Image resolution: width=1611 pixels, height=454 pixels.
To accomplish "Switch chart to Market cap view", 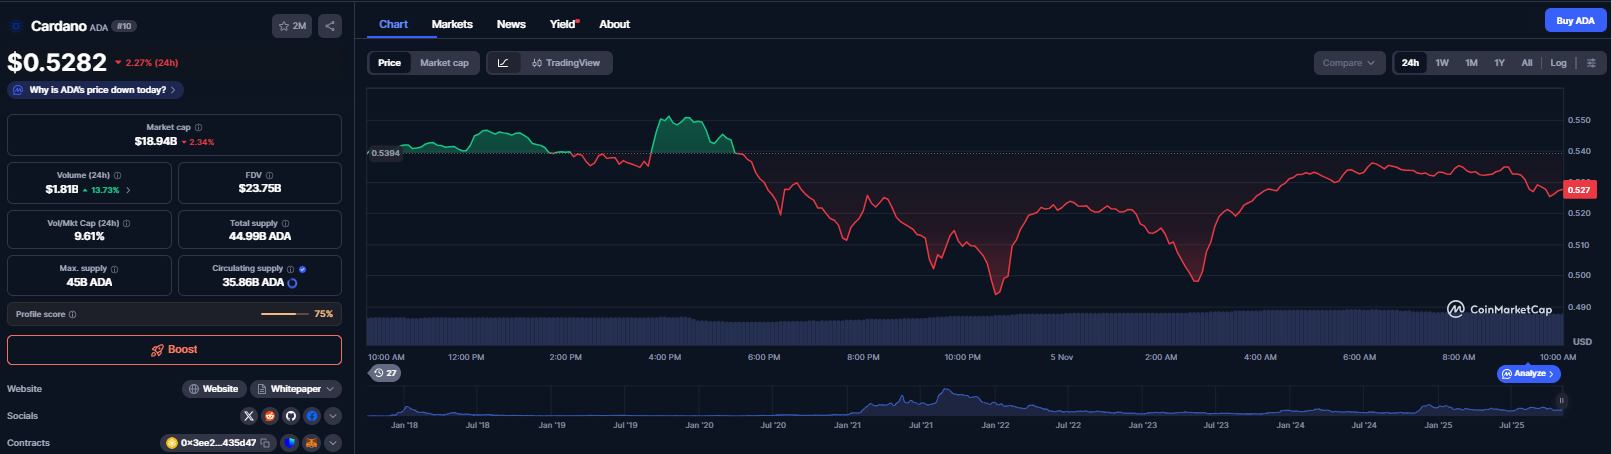I will tap(444, 63).
